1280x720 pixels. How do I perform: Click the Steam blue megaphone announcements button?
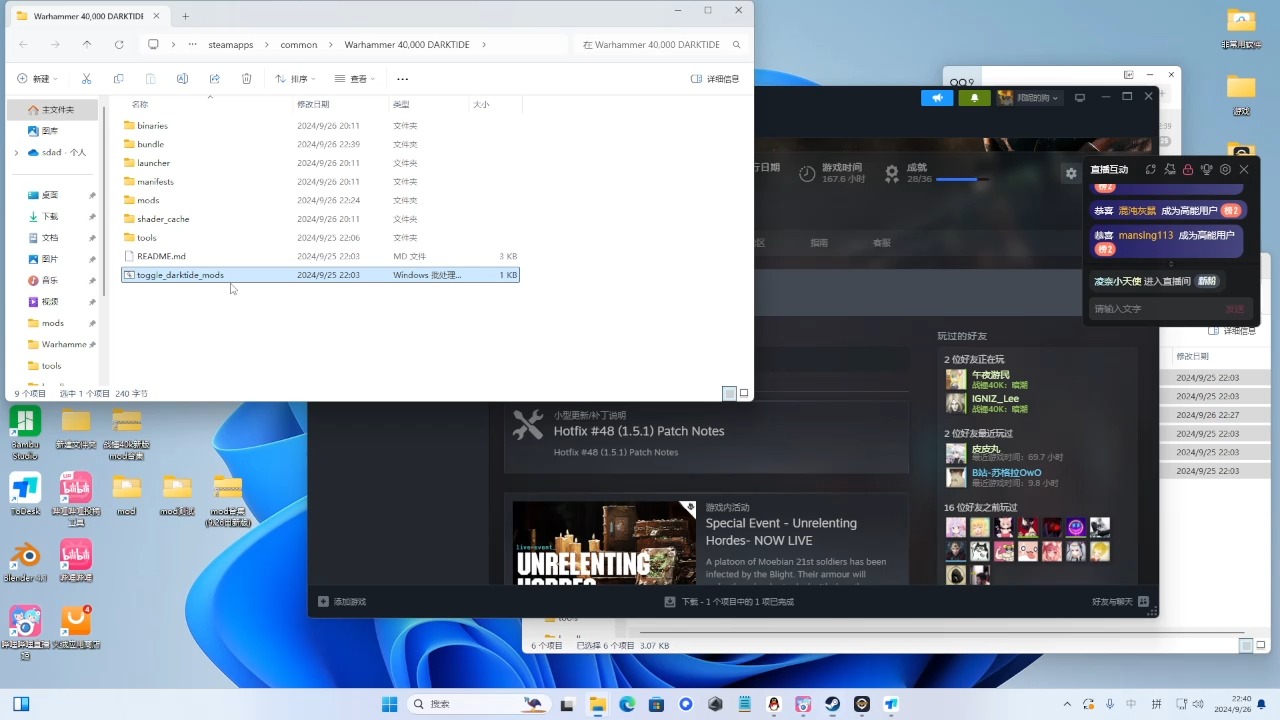pyautogui.click(x=937, y=98)
